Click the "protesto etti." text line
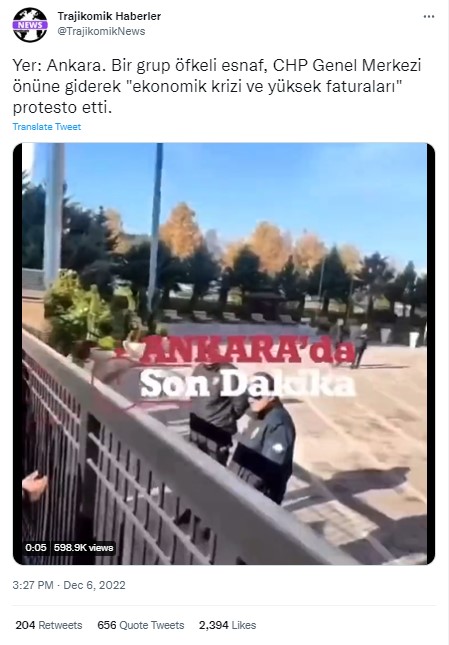Screen dimensions: 449x645 pyautogui.click(x=62, y=108)
